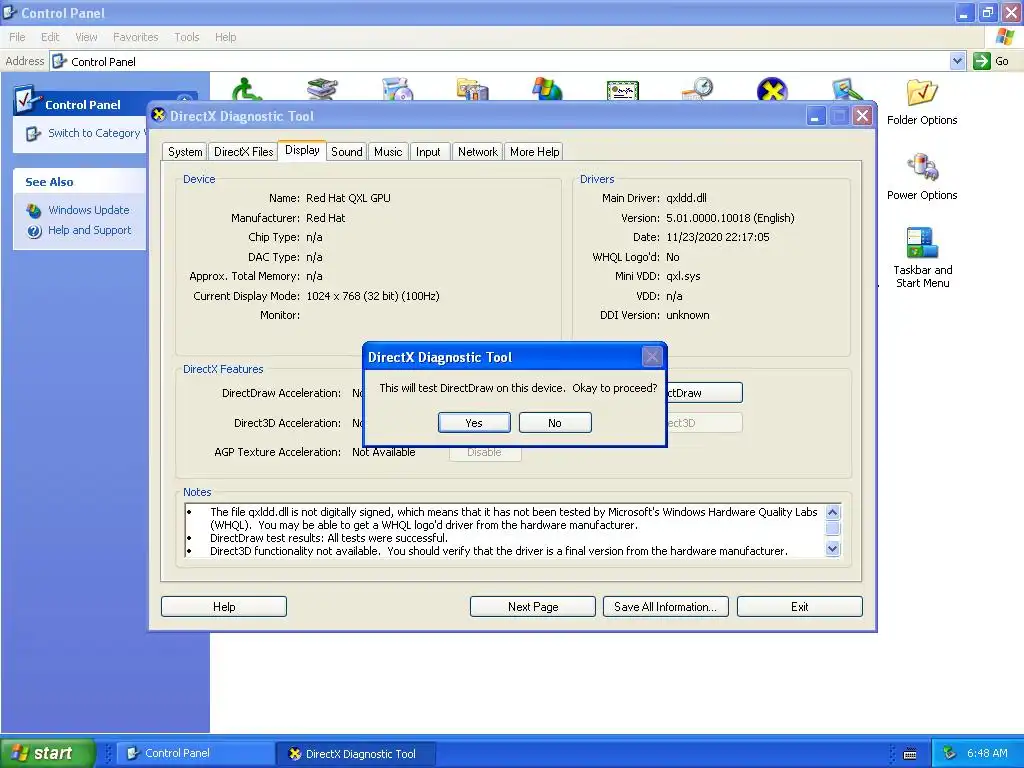Screen dimensions: 1024x768
Task: Open the Tools menu
Action: click(x=187, y=37)
